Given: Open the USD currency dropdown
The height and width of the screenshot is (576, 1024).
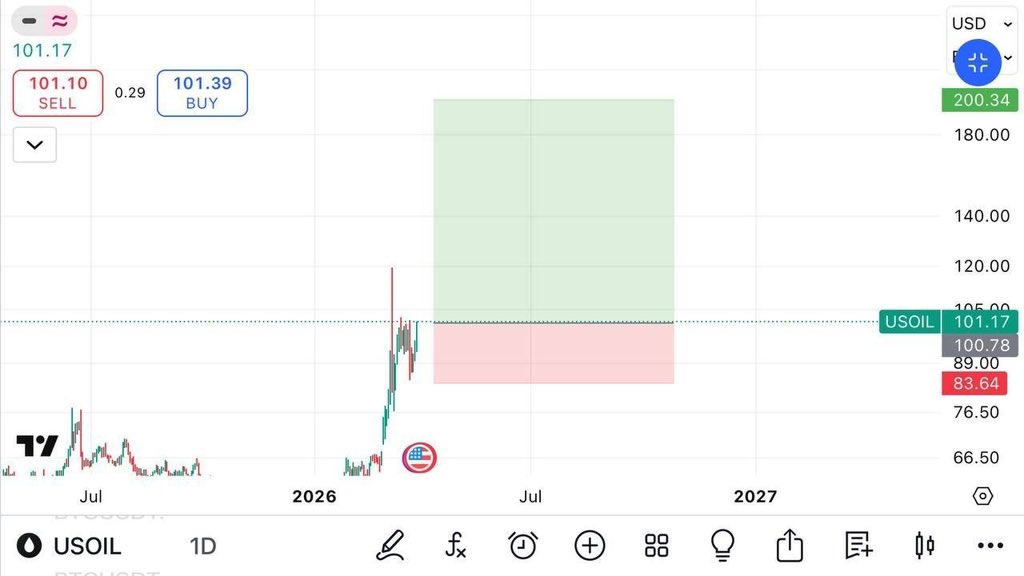Looking at the screenshot, I should (981, 24).
